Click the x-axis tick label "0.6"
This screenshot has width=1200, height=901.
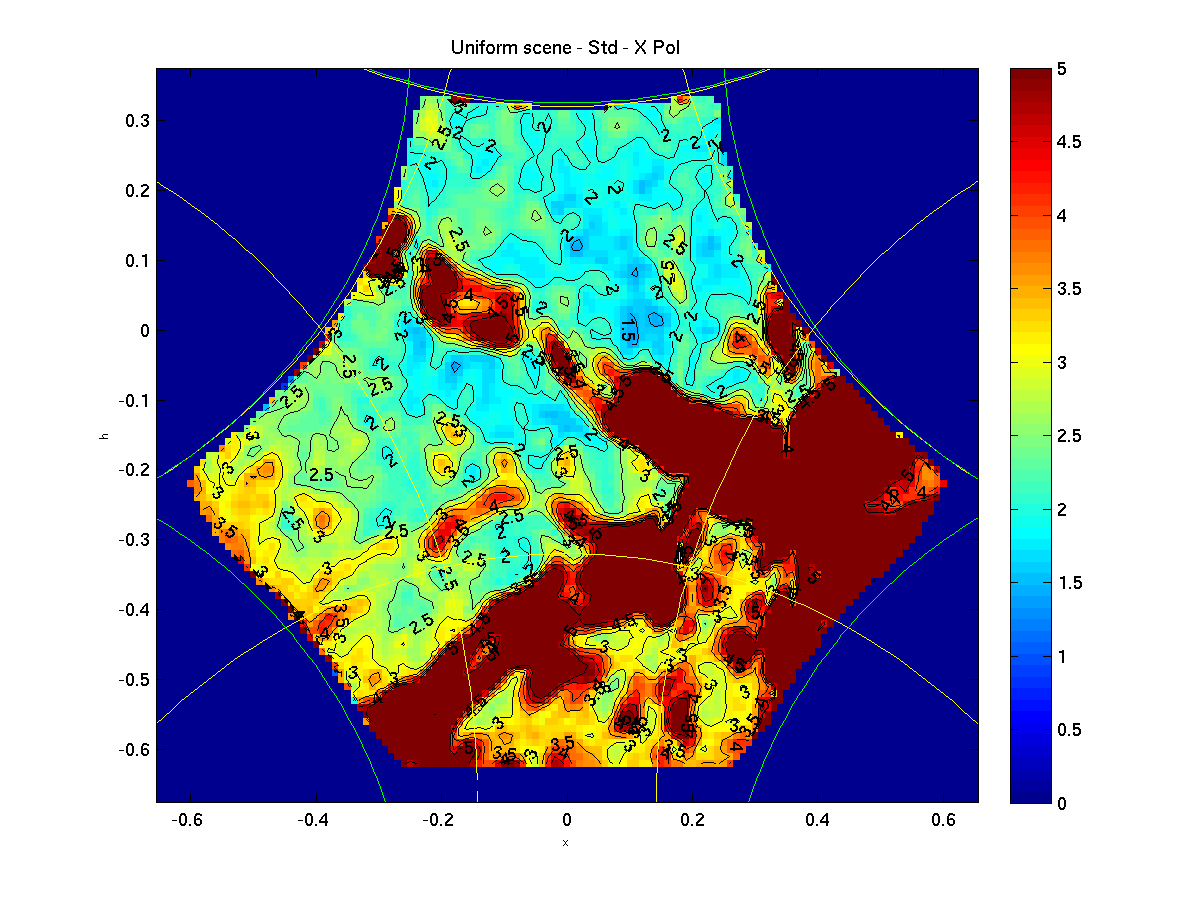(945, 820)
